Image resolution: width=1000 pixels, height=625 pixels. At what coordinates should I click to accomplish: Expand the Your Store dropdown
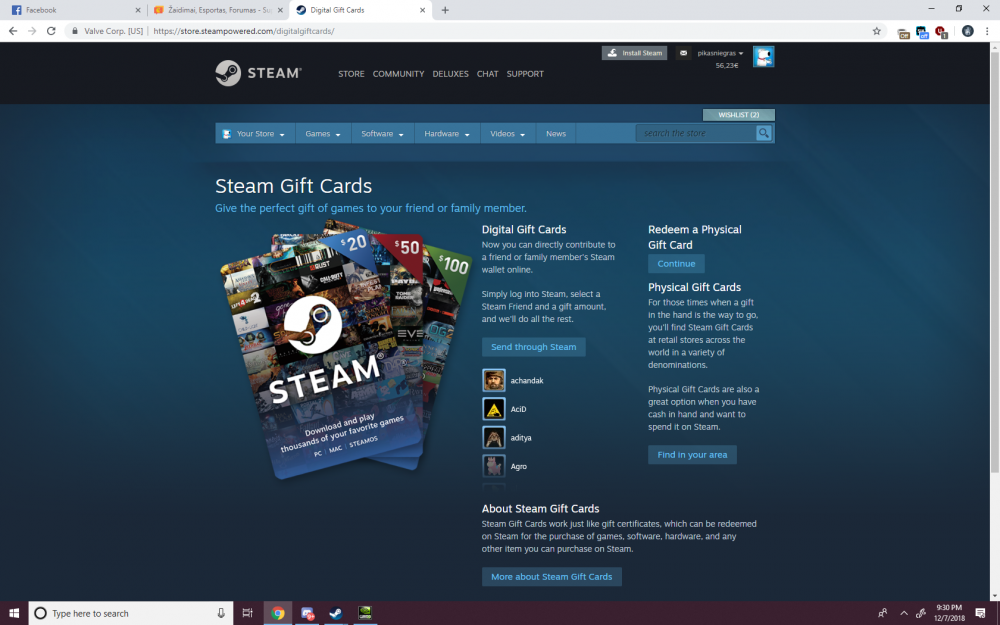click(x=254, y=134)
